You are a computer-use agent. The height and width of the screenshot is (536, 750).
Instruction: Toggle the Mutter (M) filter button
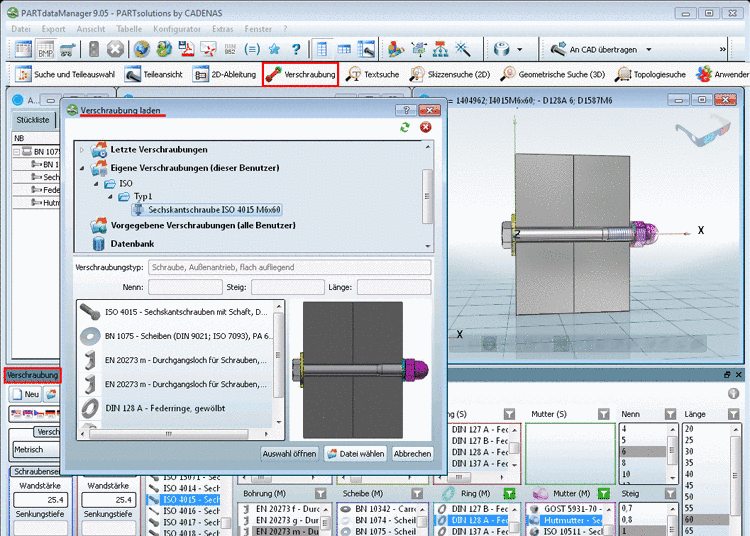(602, 493)
